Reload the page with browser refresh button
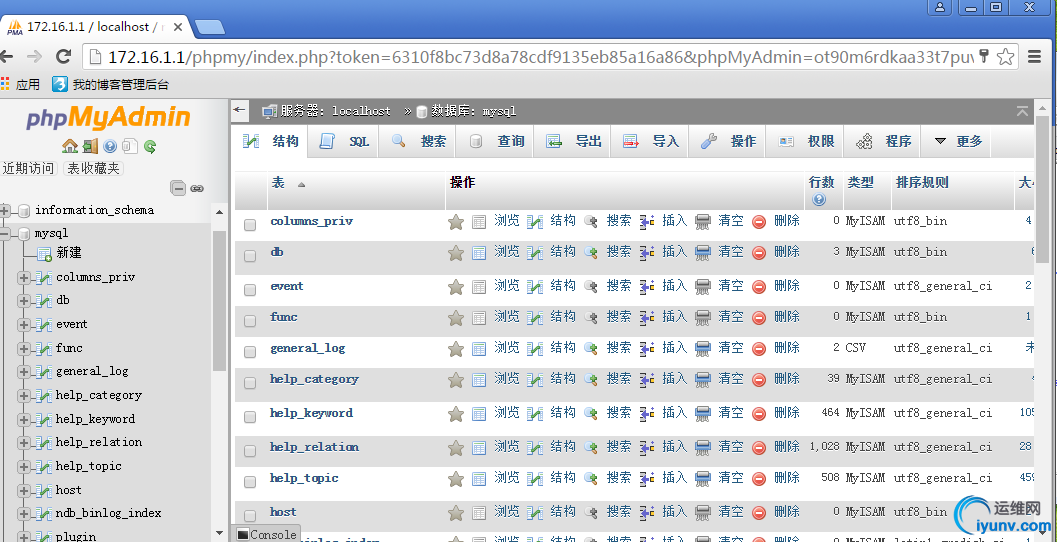The height and width of the screenshot is (542, 1057). tap(63, 57)
